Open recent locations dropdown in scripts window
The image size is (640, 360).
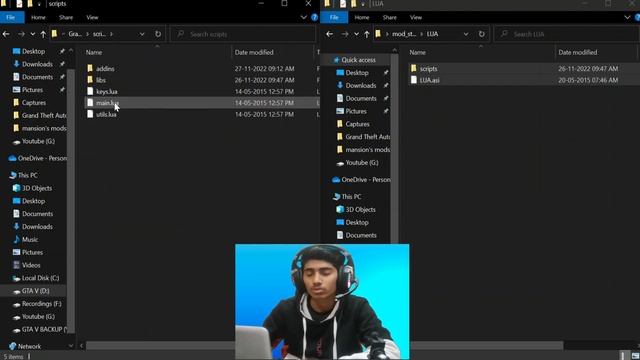[x=33, y=34]
